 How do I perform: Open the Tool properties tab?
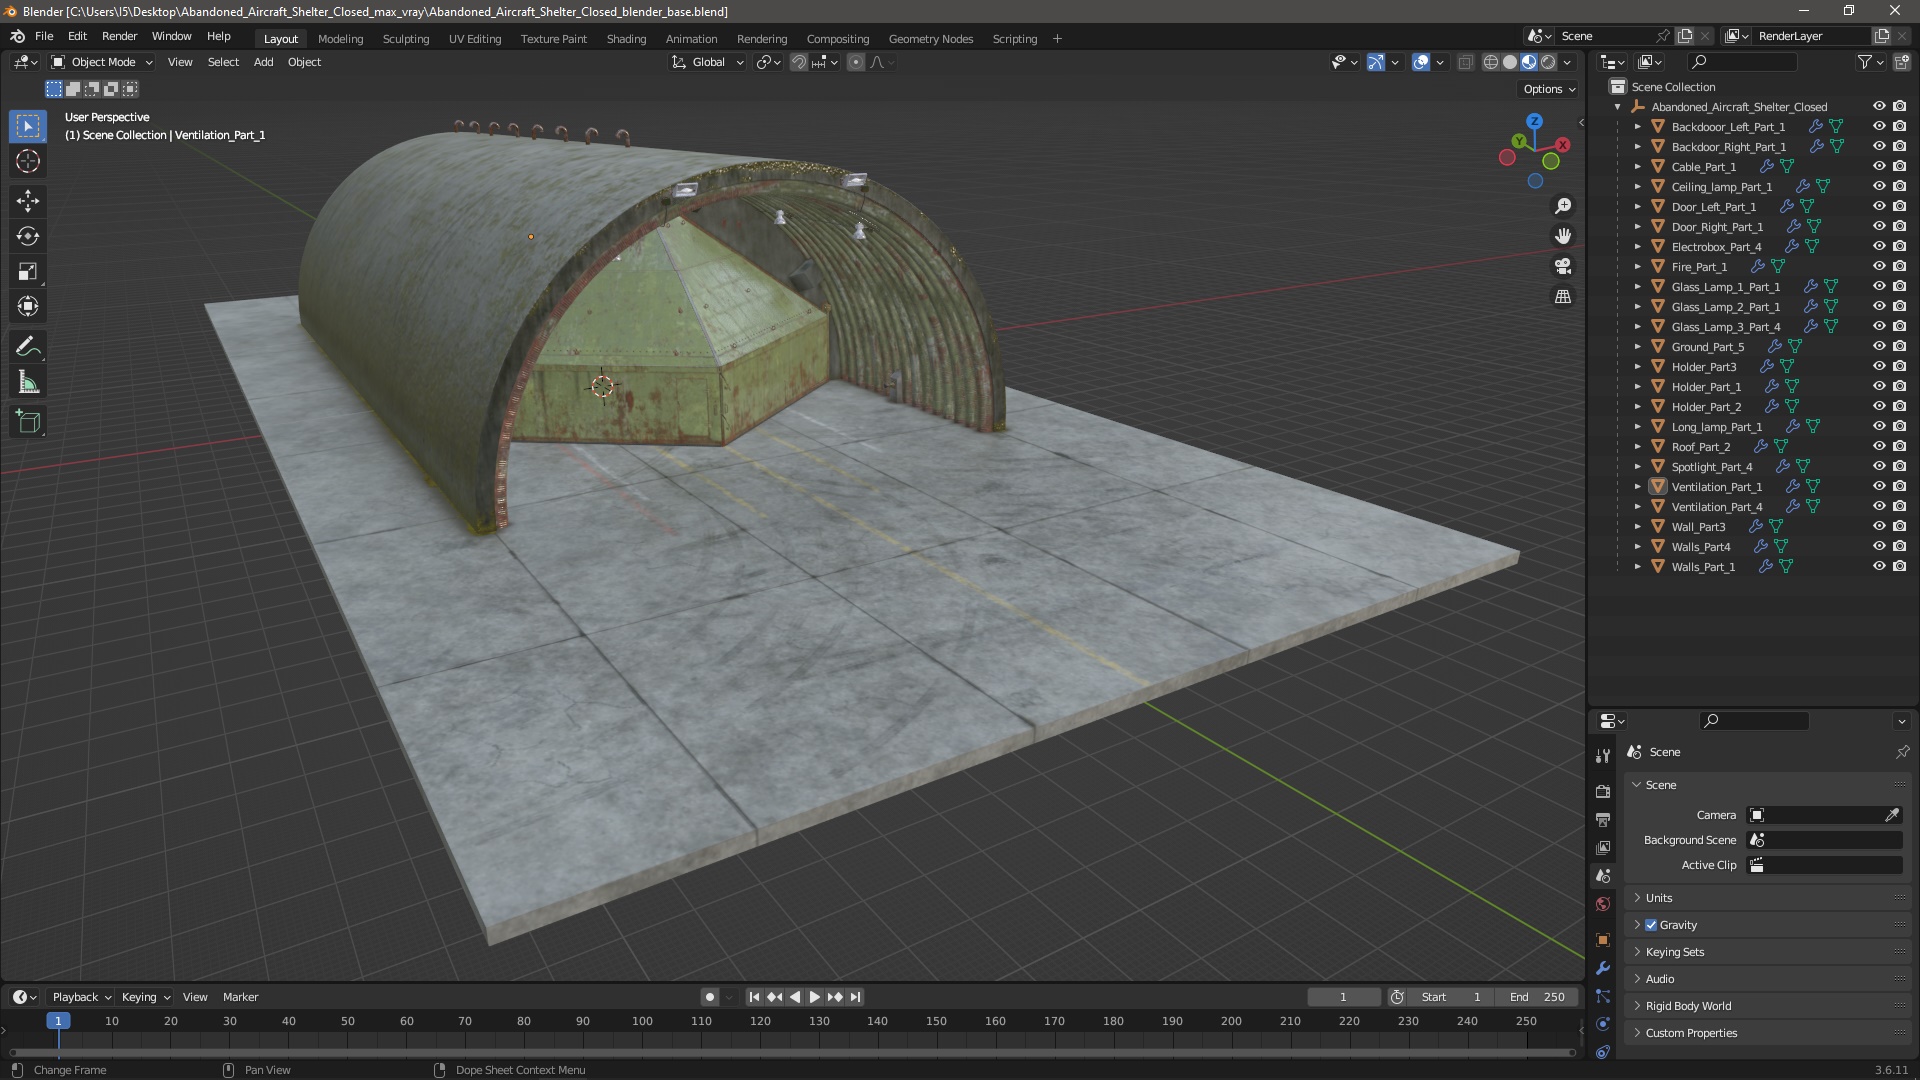pos(1603,756)
